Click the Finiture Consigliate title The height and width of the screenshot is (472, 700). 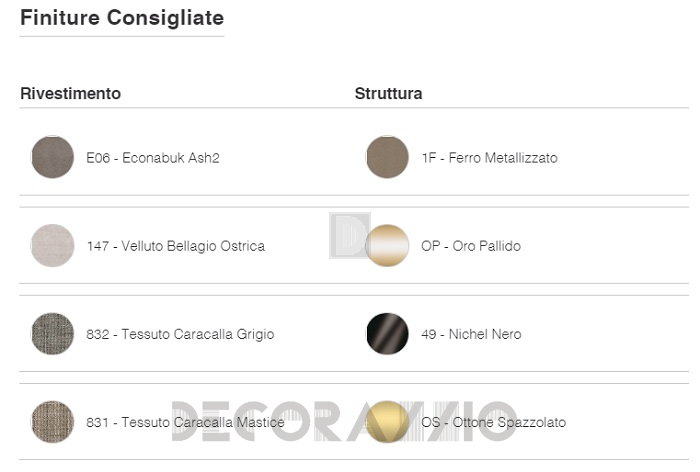click(x=122, y=18)
